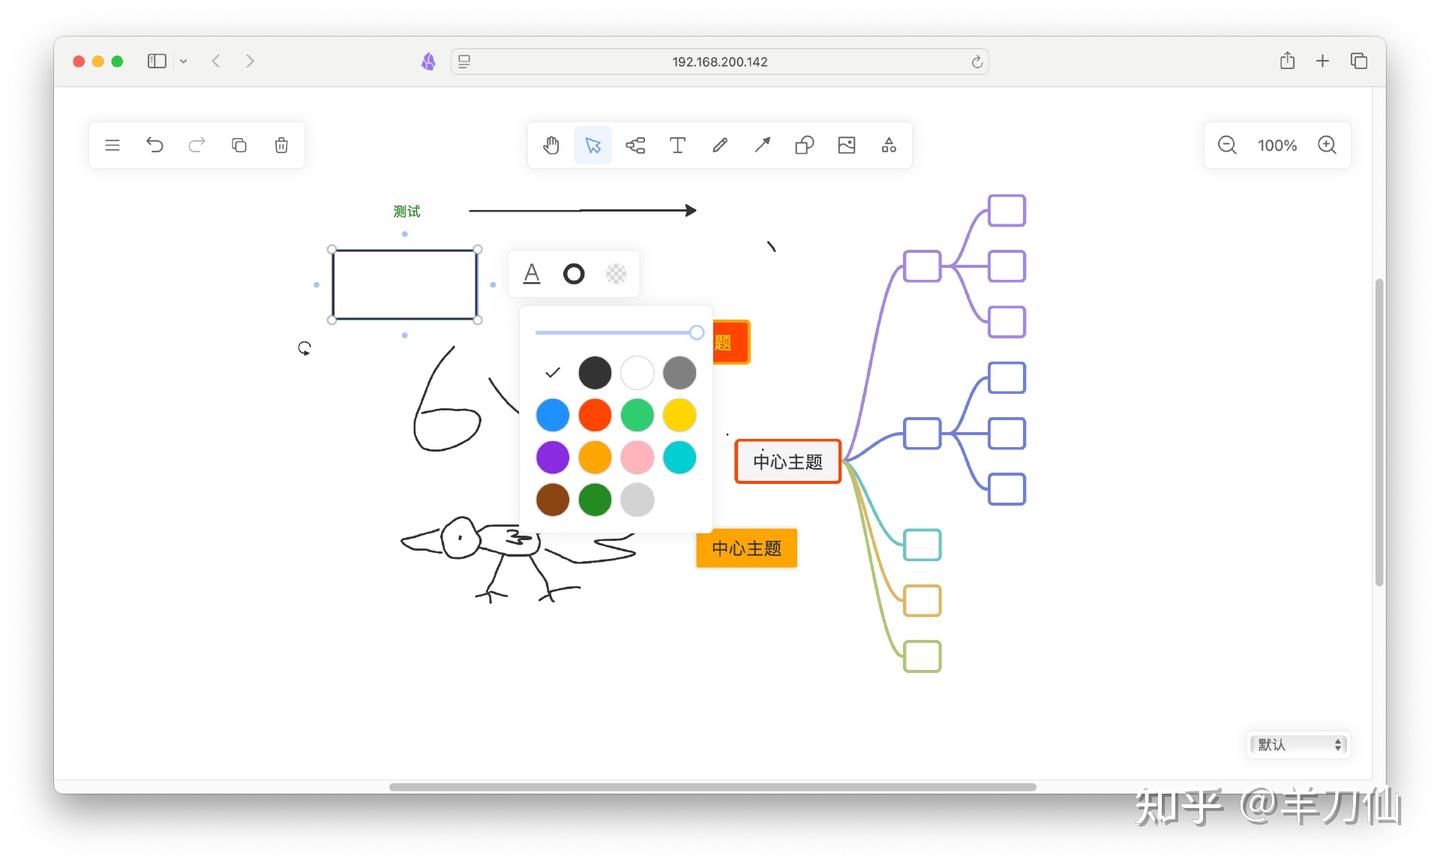
Task: Undo the last action
Action: coord(155,145)
